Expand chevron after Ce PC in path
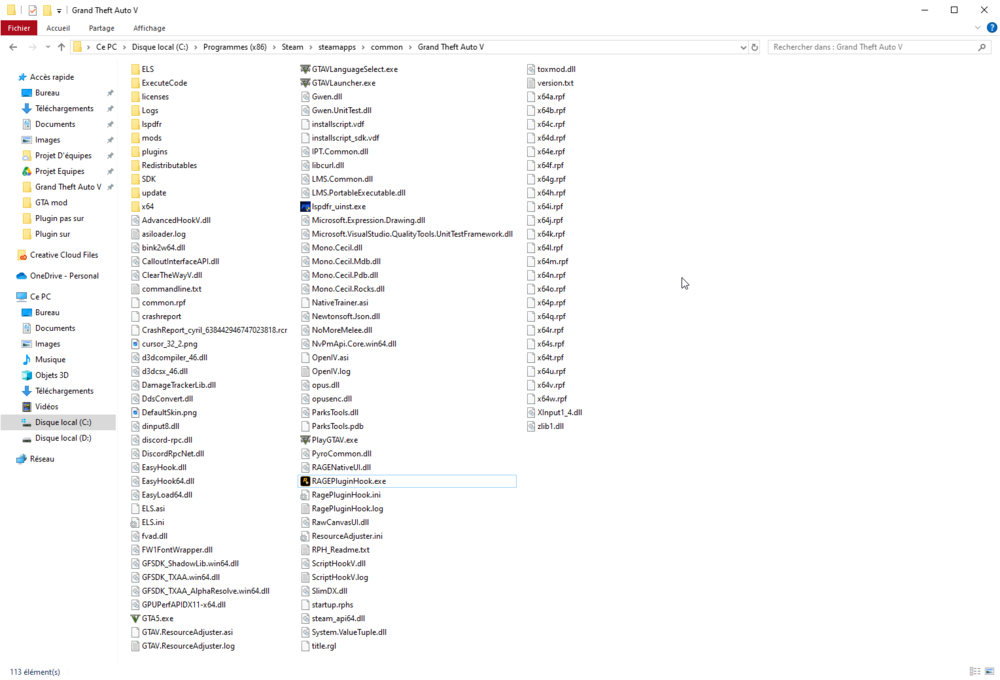The width and height of the screenshot is (1000, 680). tap(124, 47)
